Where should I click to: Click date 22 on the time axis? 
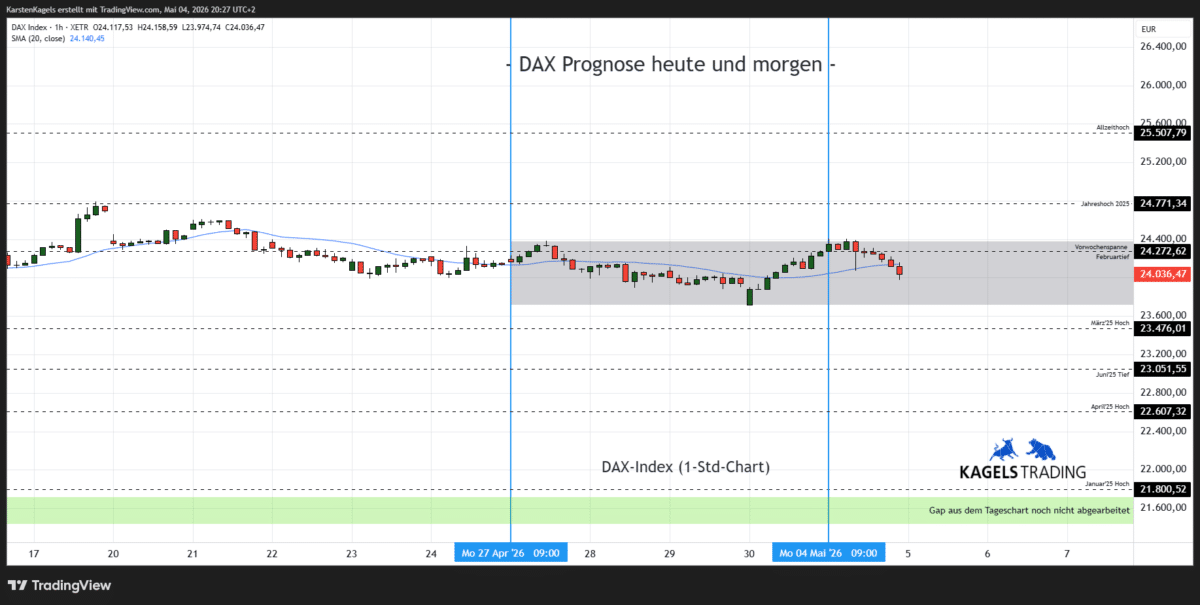[272, 554]
